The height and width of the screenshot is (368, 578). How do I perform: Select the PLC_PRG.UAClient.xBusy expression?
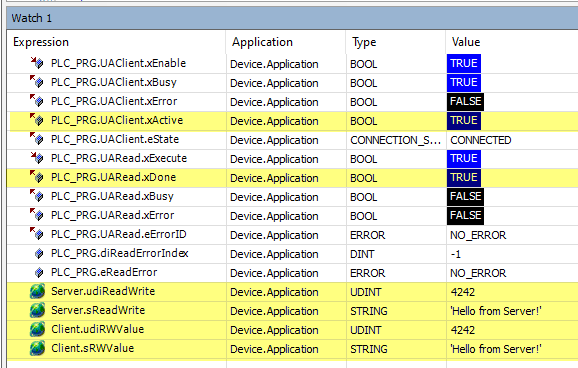coord(114,82)
